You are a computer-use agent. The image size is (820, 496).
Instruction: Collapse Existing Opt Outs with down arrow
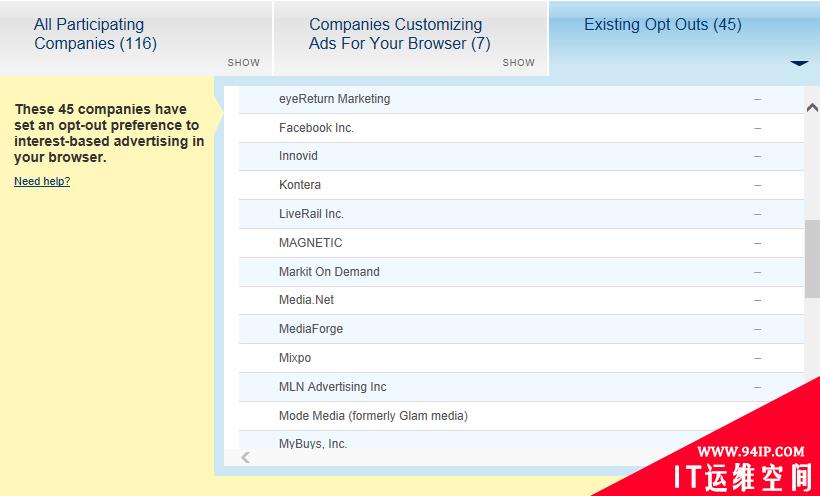[x=799, y=63]
